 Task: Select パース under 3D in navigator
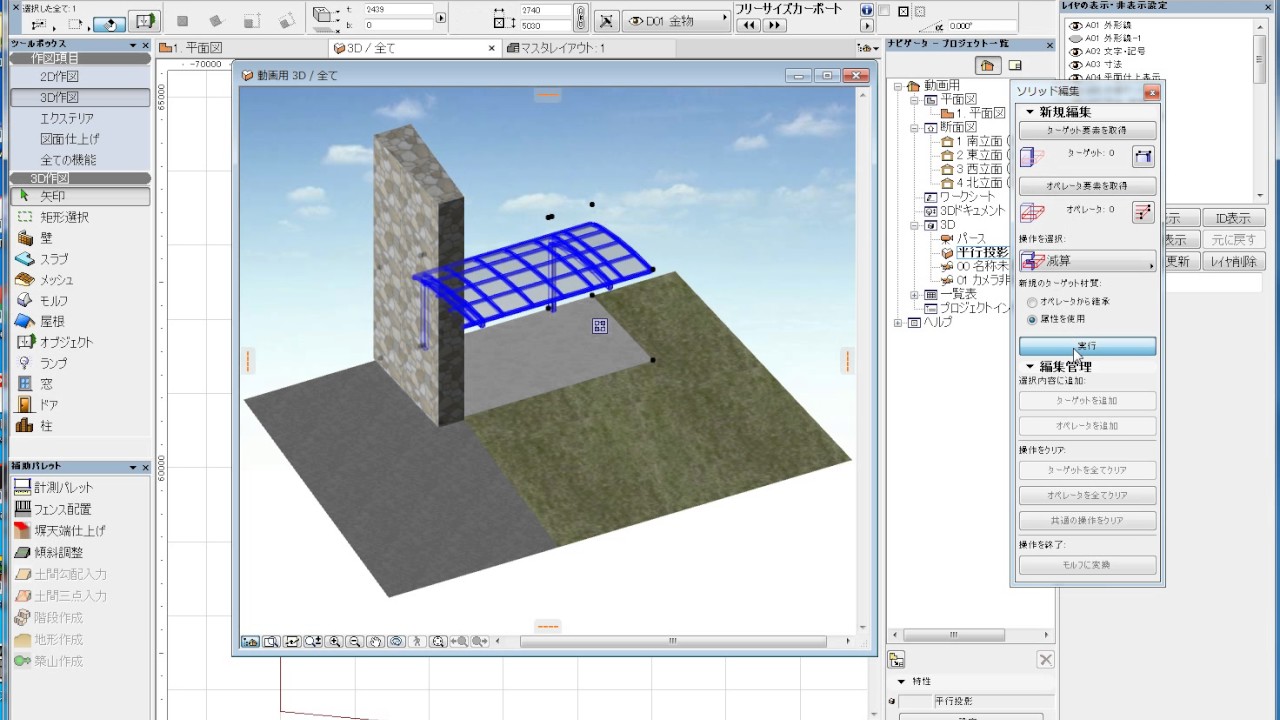coord(964,239)
